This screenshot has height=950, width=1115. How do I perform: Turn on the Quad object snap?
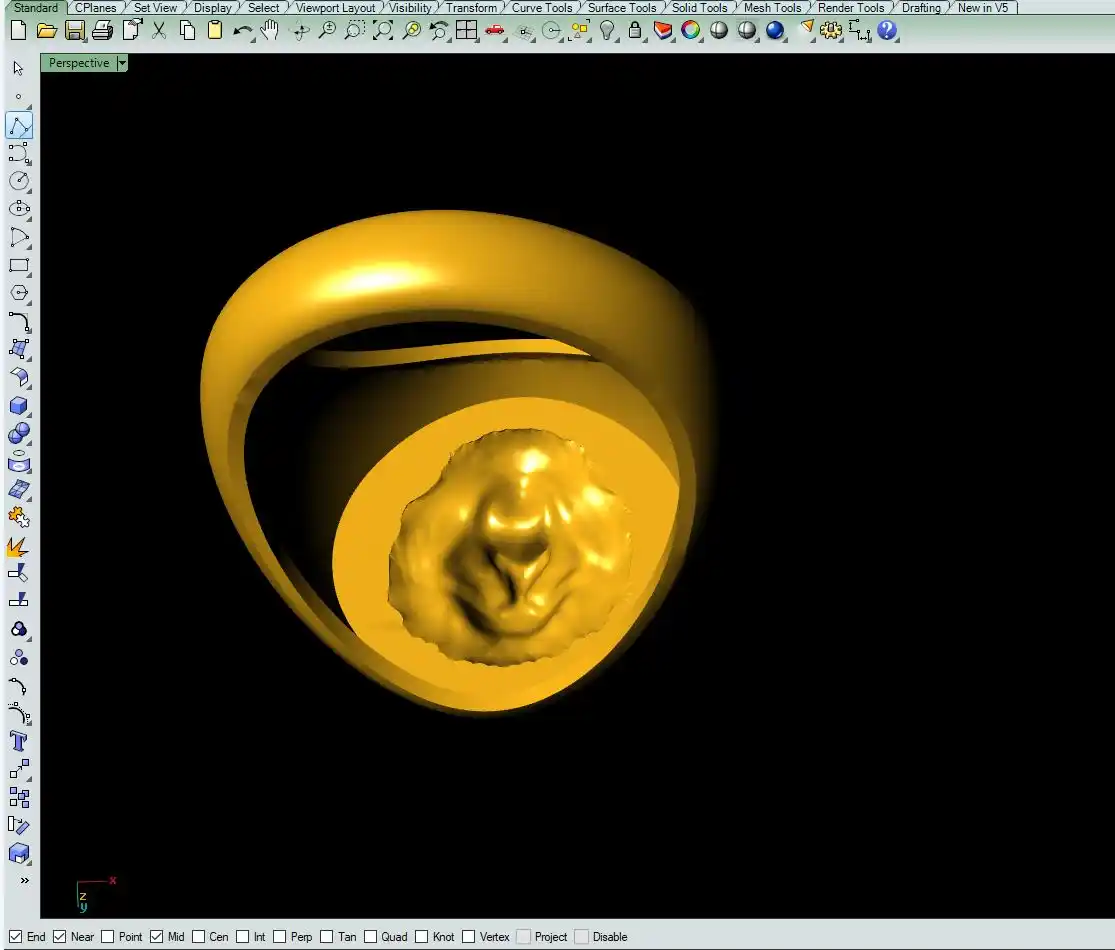[x=371, y=937]
